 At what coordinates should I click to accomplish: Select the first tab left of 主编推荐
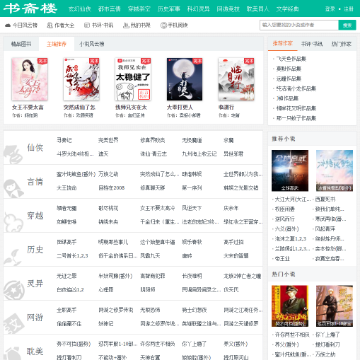[21, 44]
